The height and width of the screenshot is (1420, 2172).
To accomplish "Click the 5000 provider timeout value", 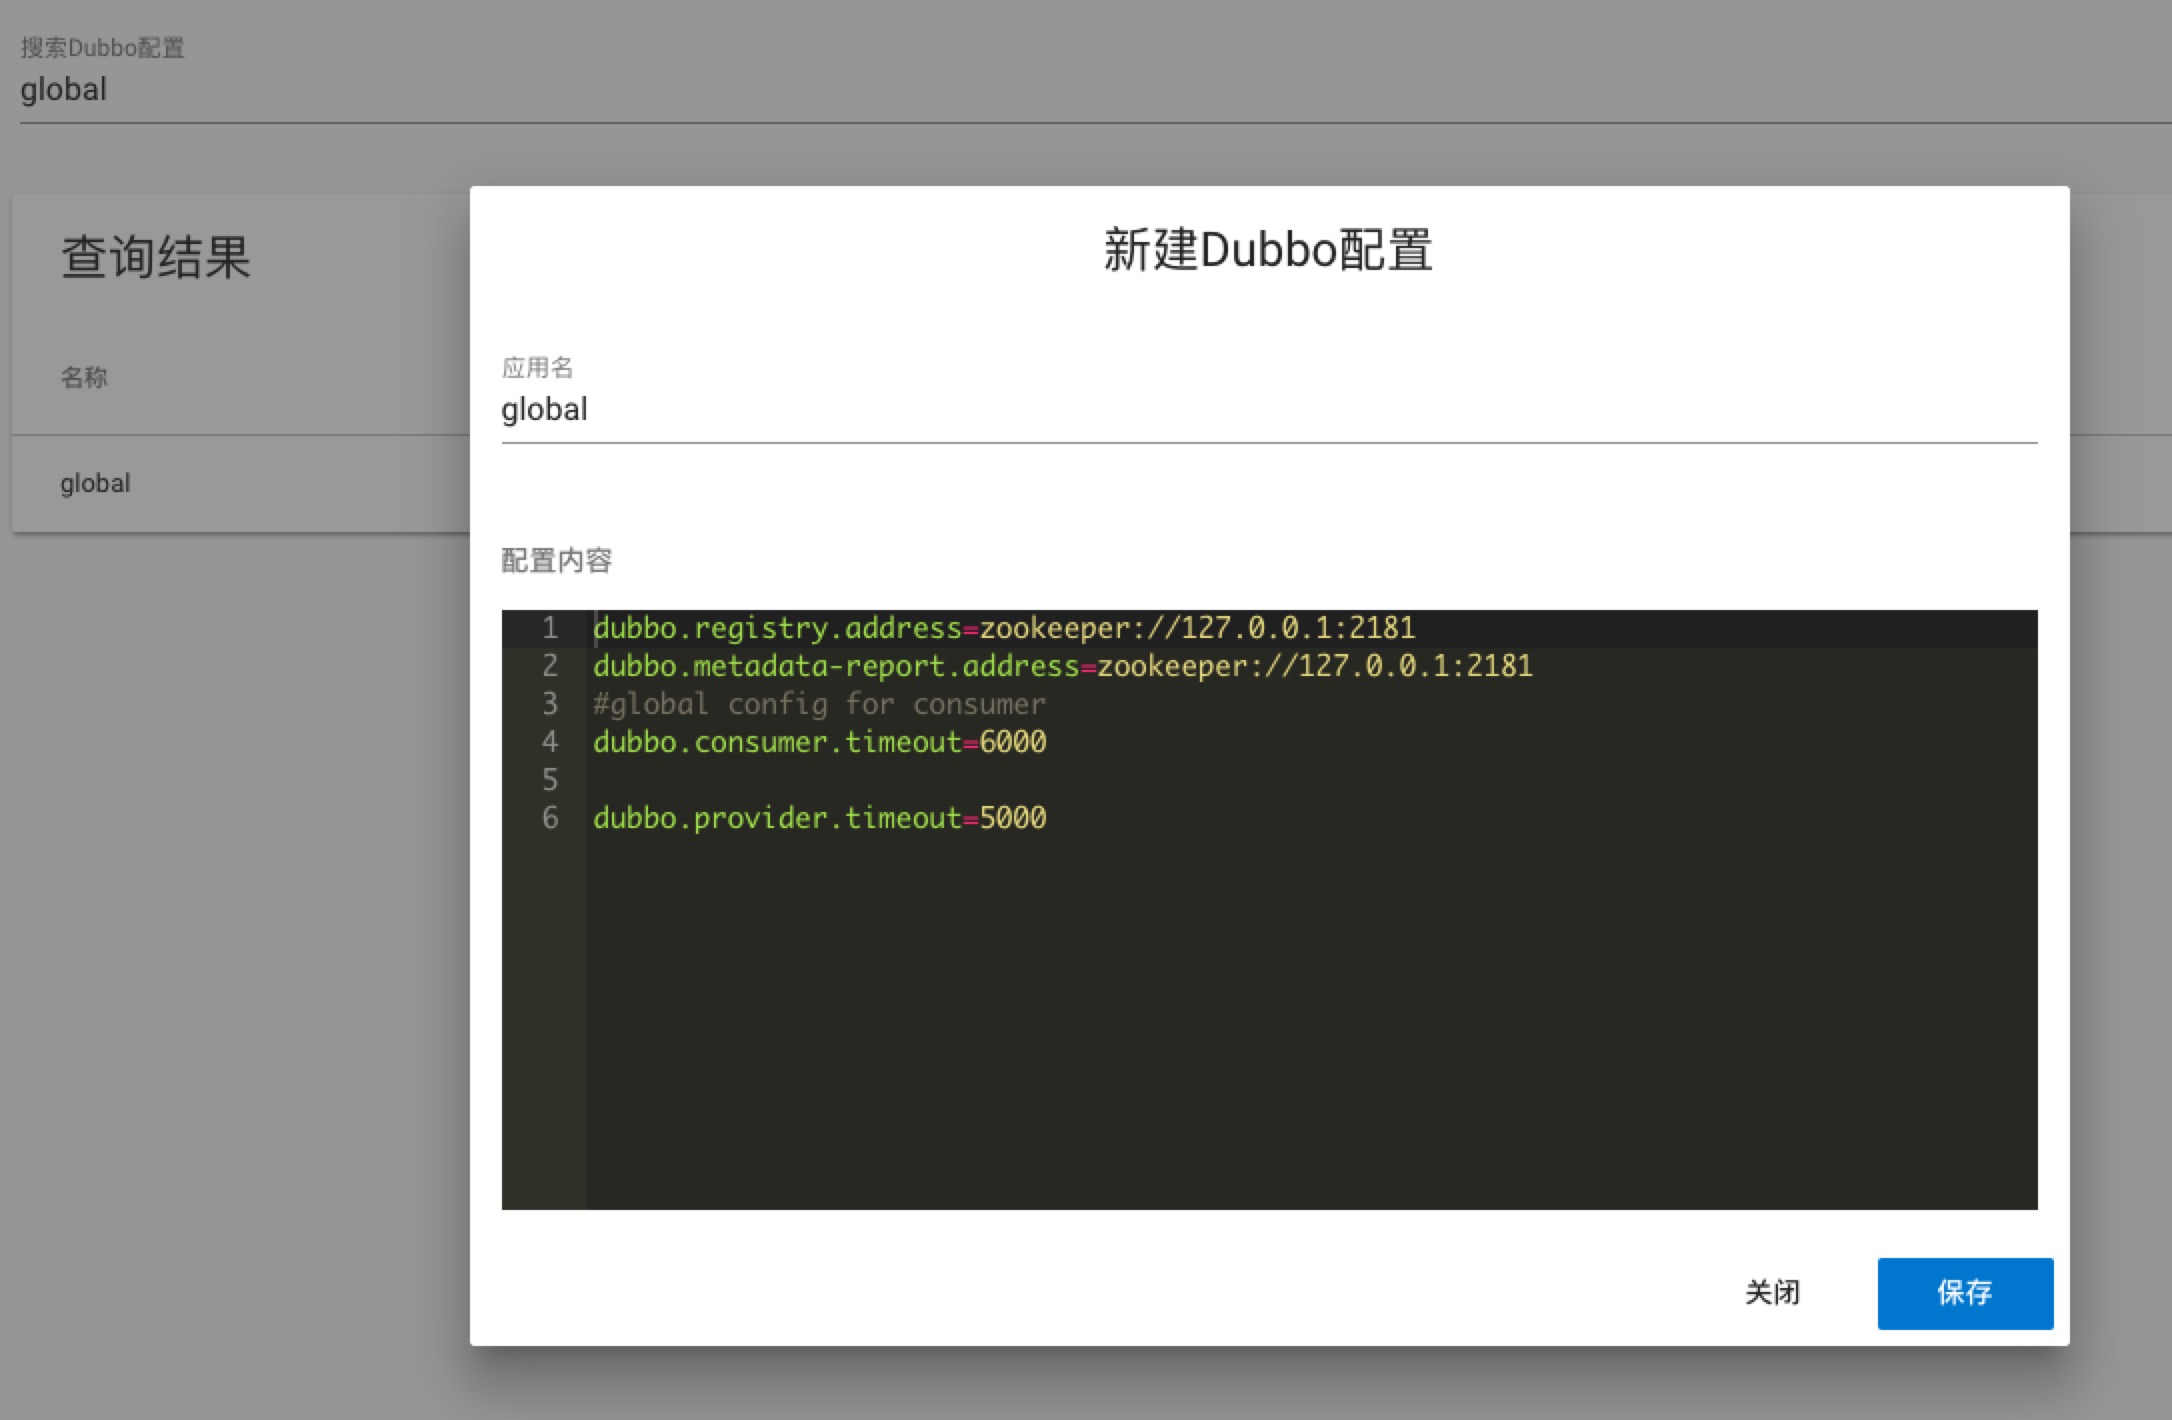I will pos(1013,817).
